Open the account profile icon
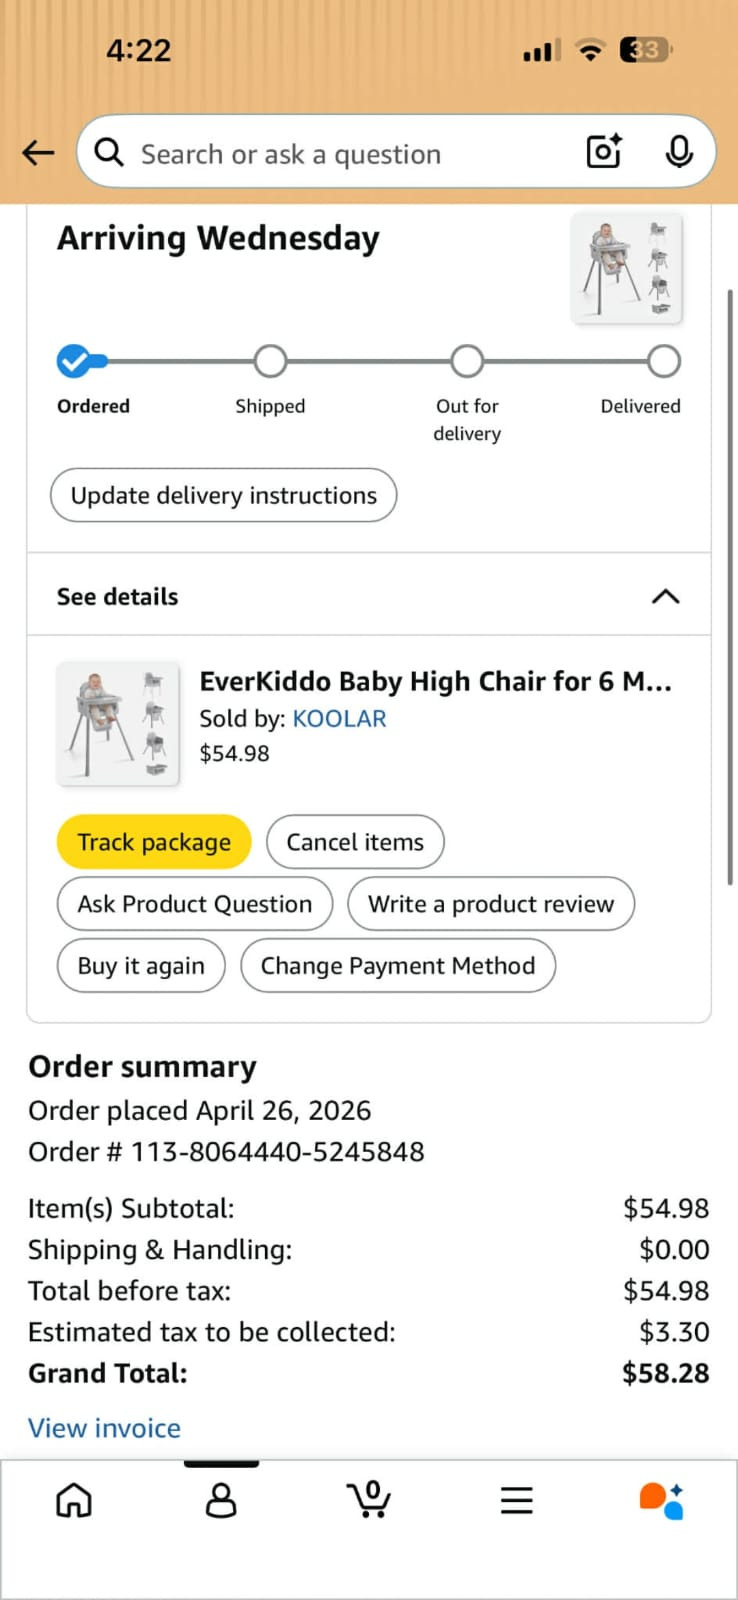The image size is (738, 1600). pyautogui.click(x=221, y=1500)
